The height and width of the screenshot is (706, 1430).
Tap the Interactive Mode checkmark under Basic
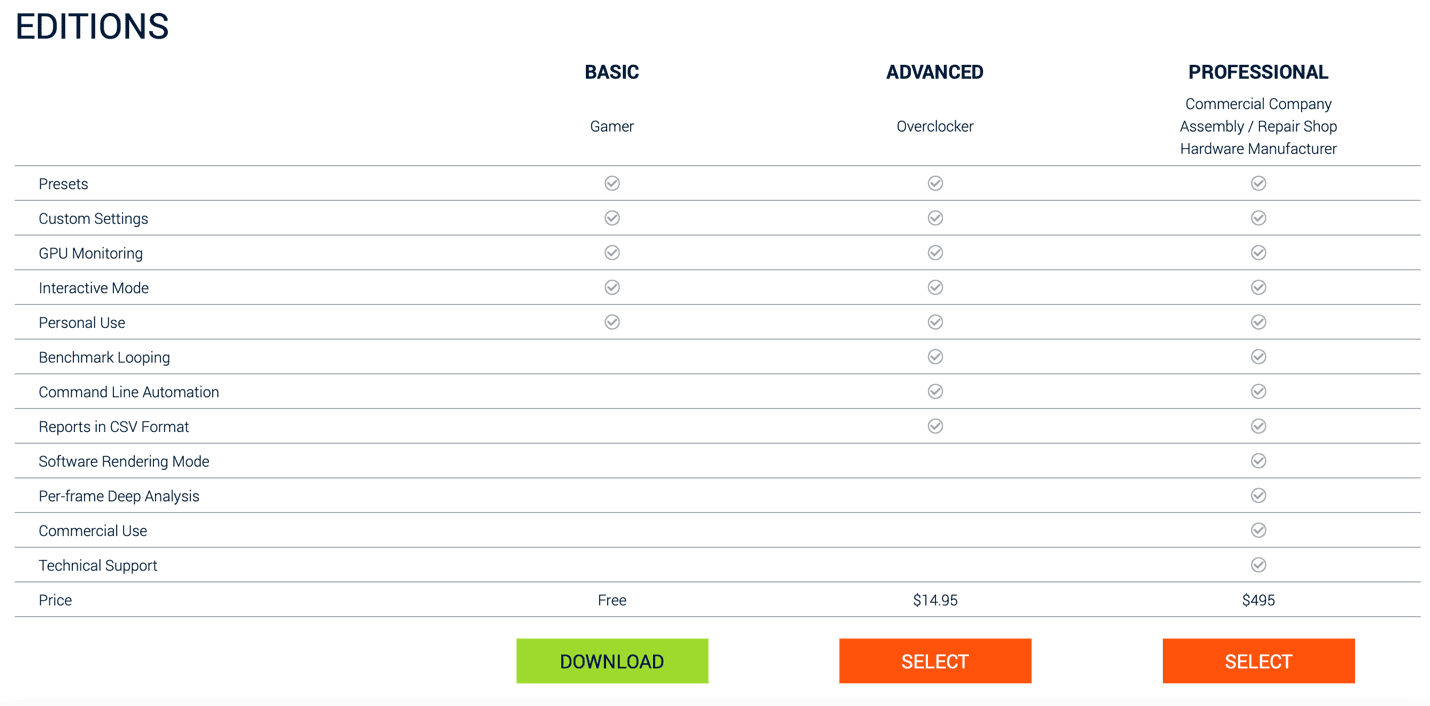[x=612, y=287]
